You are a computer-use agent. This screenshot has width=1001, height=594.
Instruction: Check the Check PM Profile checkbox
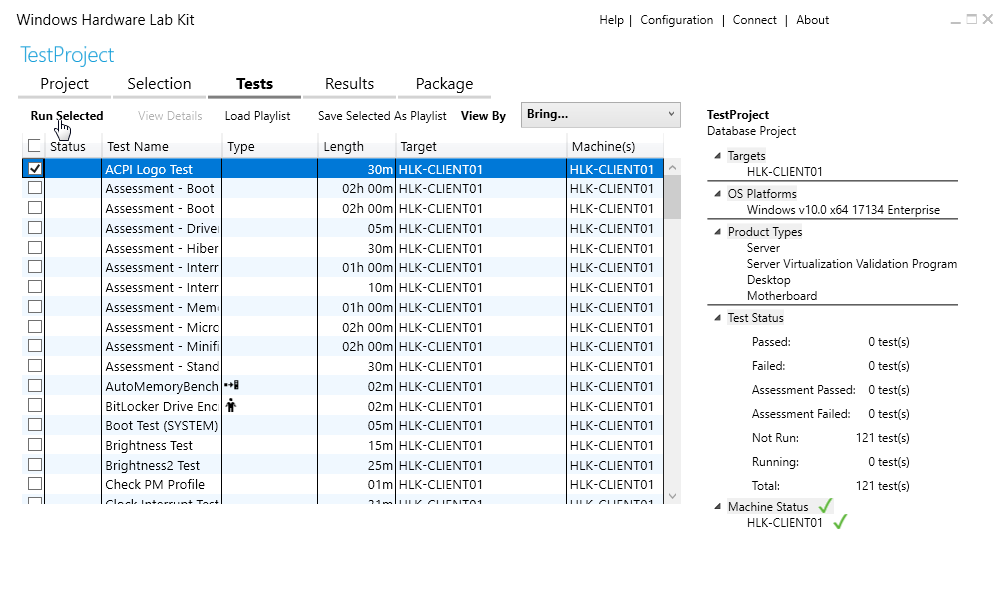tap(34, 484)
